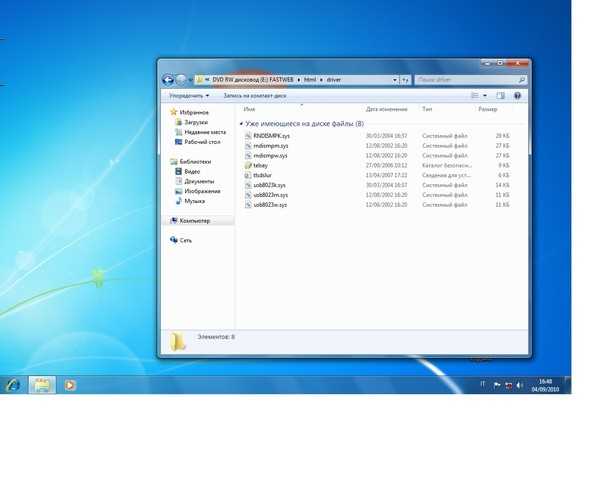Click the taskbar clock showing 16:48
The height and width of the screenshot is (480, 600).
(x=545, y=385)
